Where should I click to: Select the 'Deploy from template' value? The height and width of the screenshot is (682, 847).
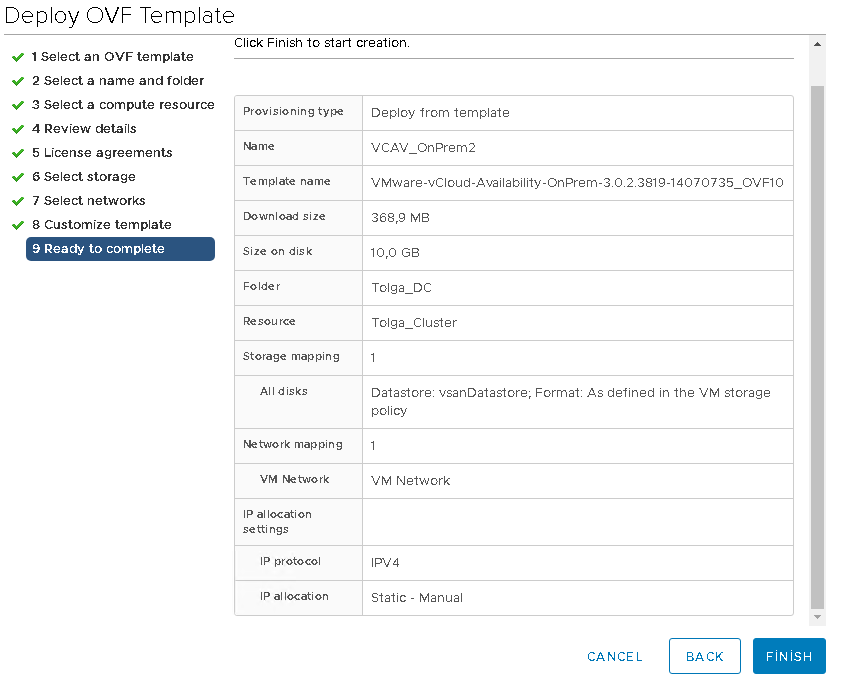pyautogui.click(x=440, y=112)
